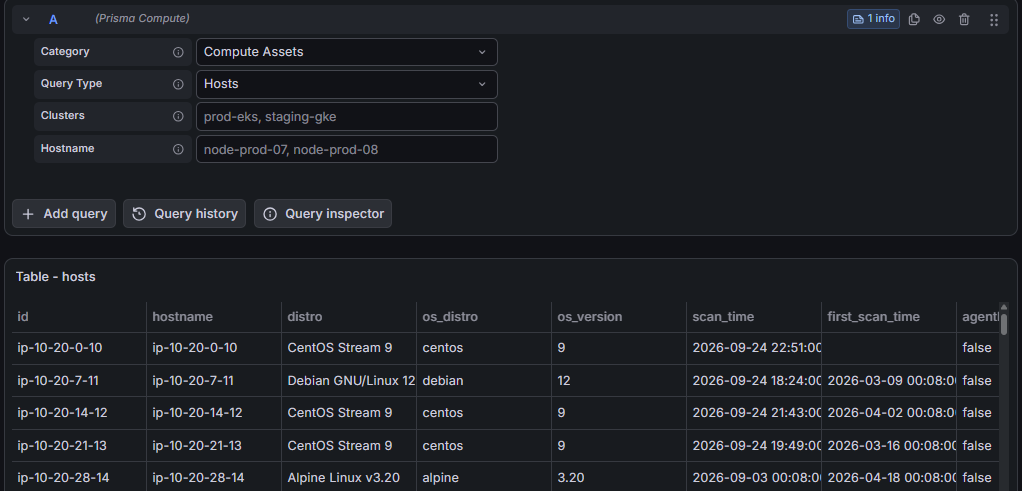Screen dimensions: 1022x491
Task: Click first_scan_time 2026-03-16 cell
Action: point(888,446)
